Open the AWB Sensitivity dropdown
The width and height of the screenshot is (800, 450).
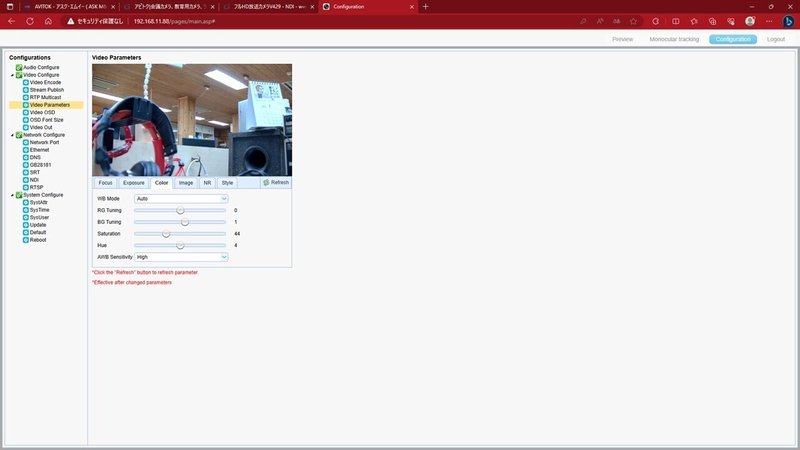tap(181, 257)
